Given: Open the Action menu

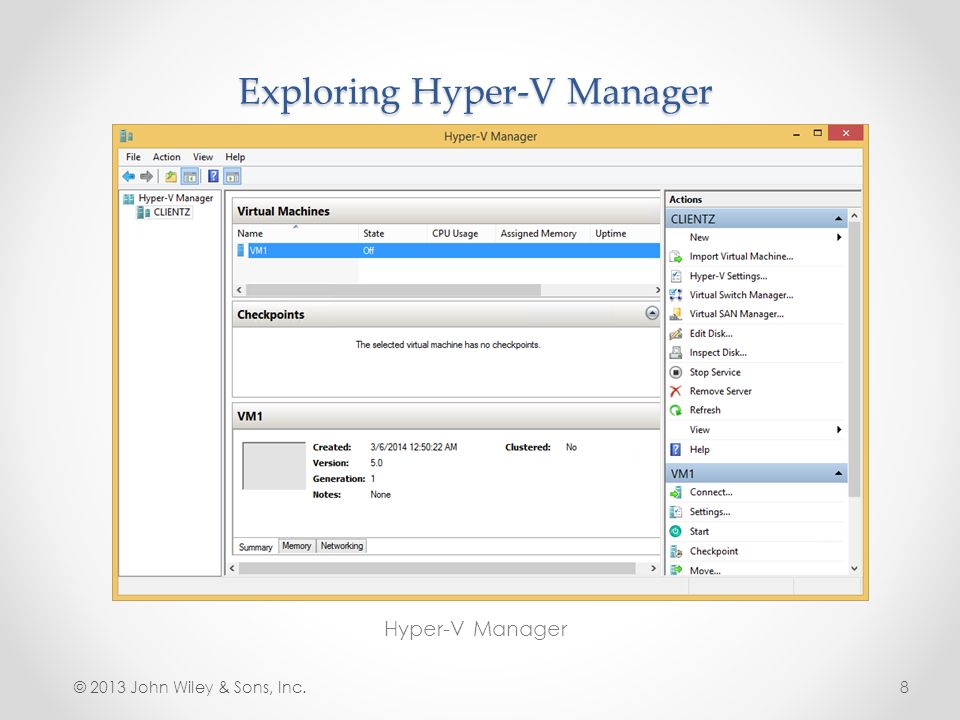Looking at the screenshot, I should [x=167, y=157].
